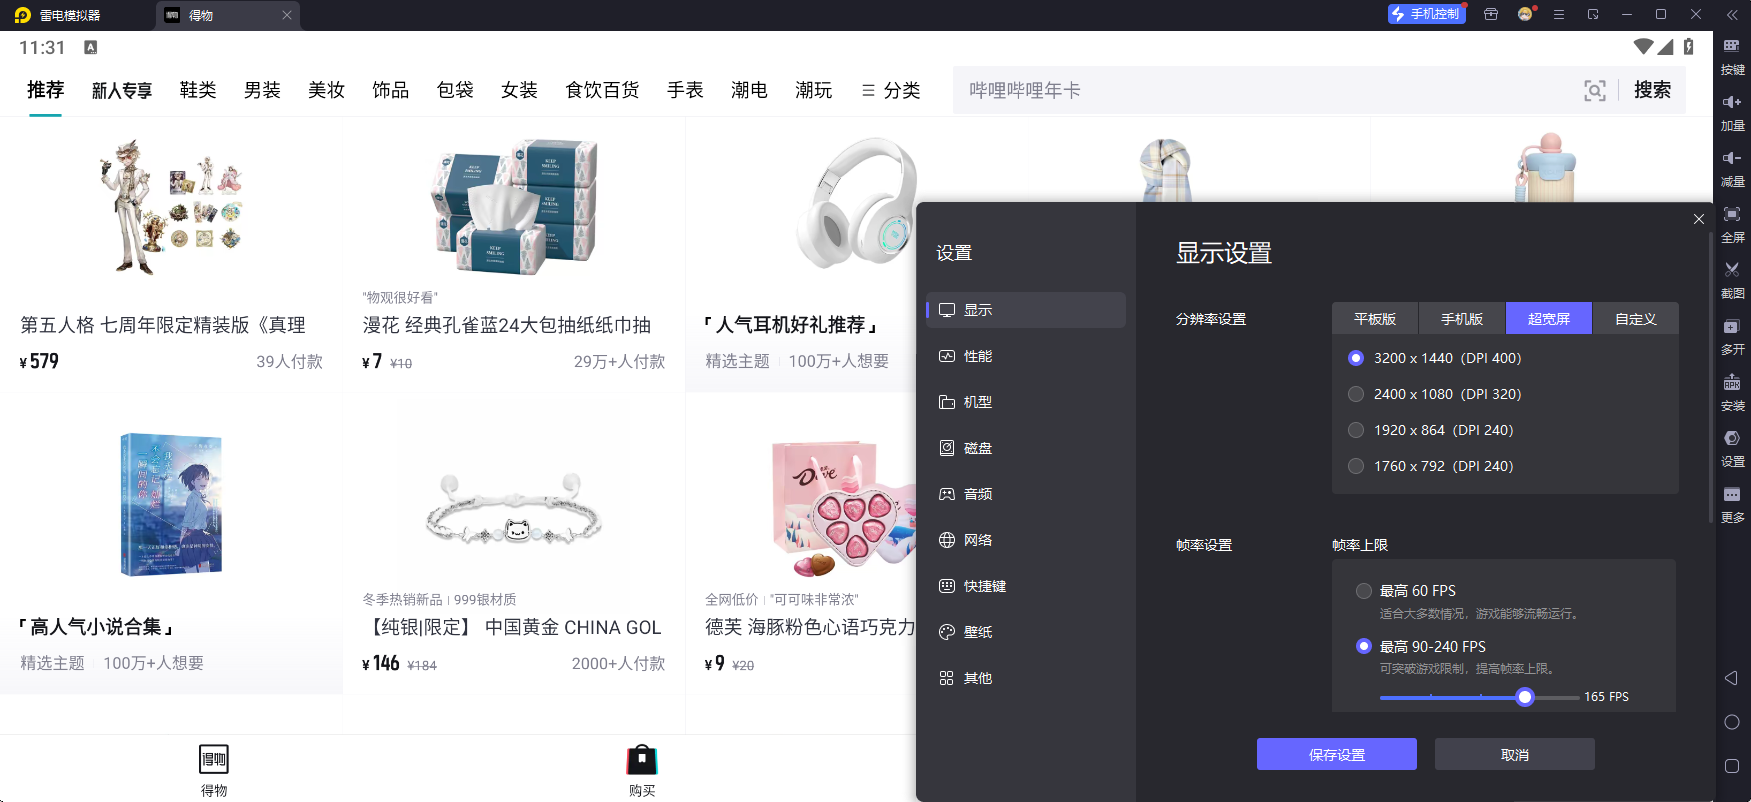Viewport: 1751px width, 802px height.
Task: Go to the 美妆 category tab
Action: [326, 90]
